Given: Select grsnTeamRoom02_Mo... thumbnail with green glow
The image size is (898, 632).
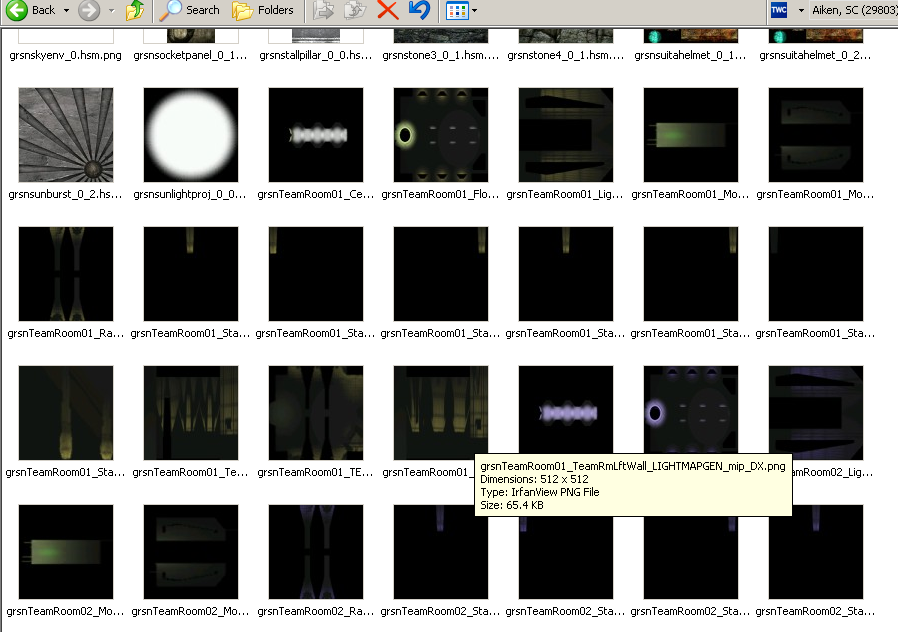Looking at the screenshot, I should pos(66,552).
